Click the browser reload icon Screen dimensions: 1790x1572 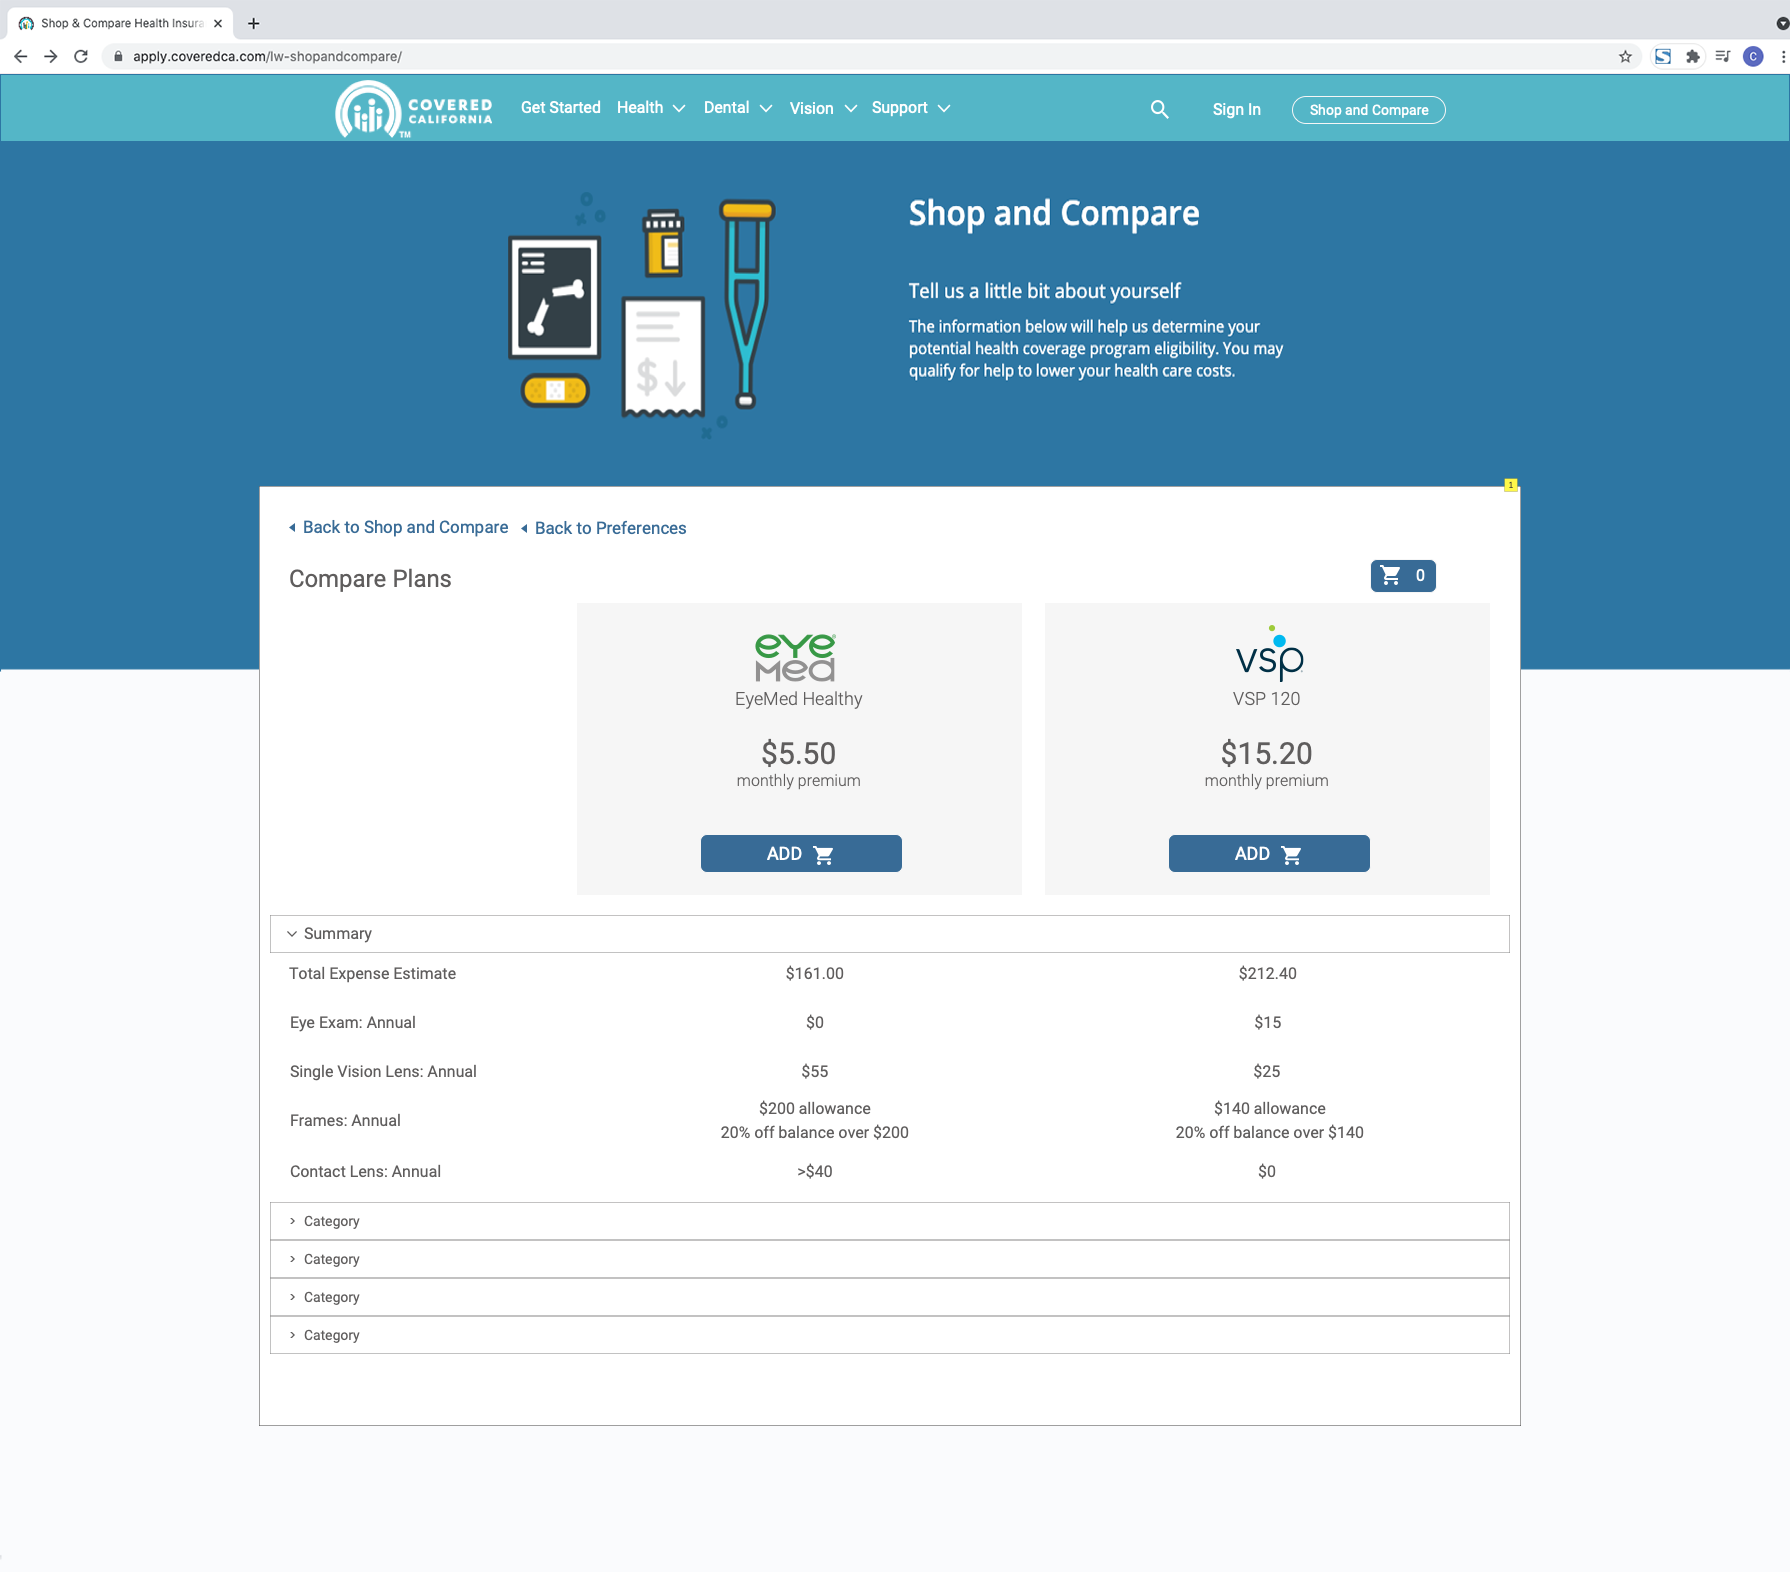pyautogui.click(x=80, y=57)
